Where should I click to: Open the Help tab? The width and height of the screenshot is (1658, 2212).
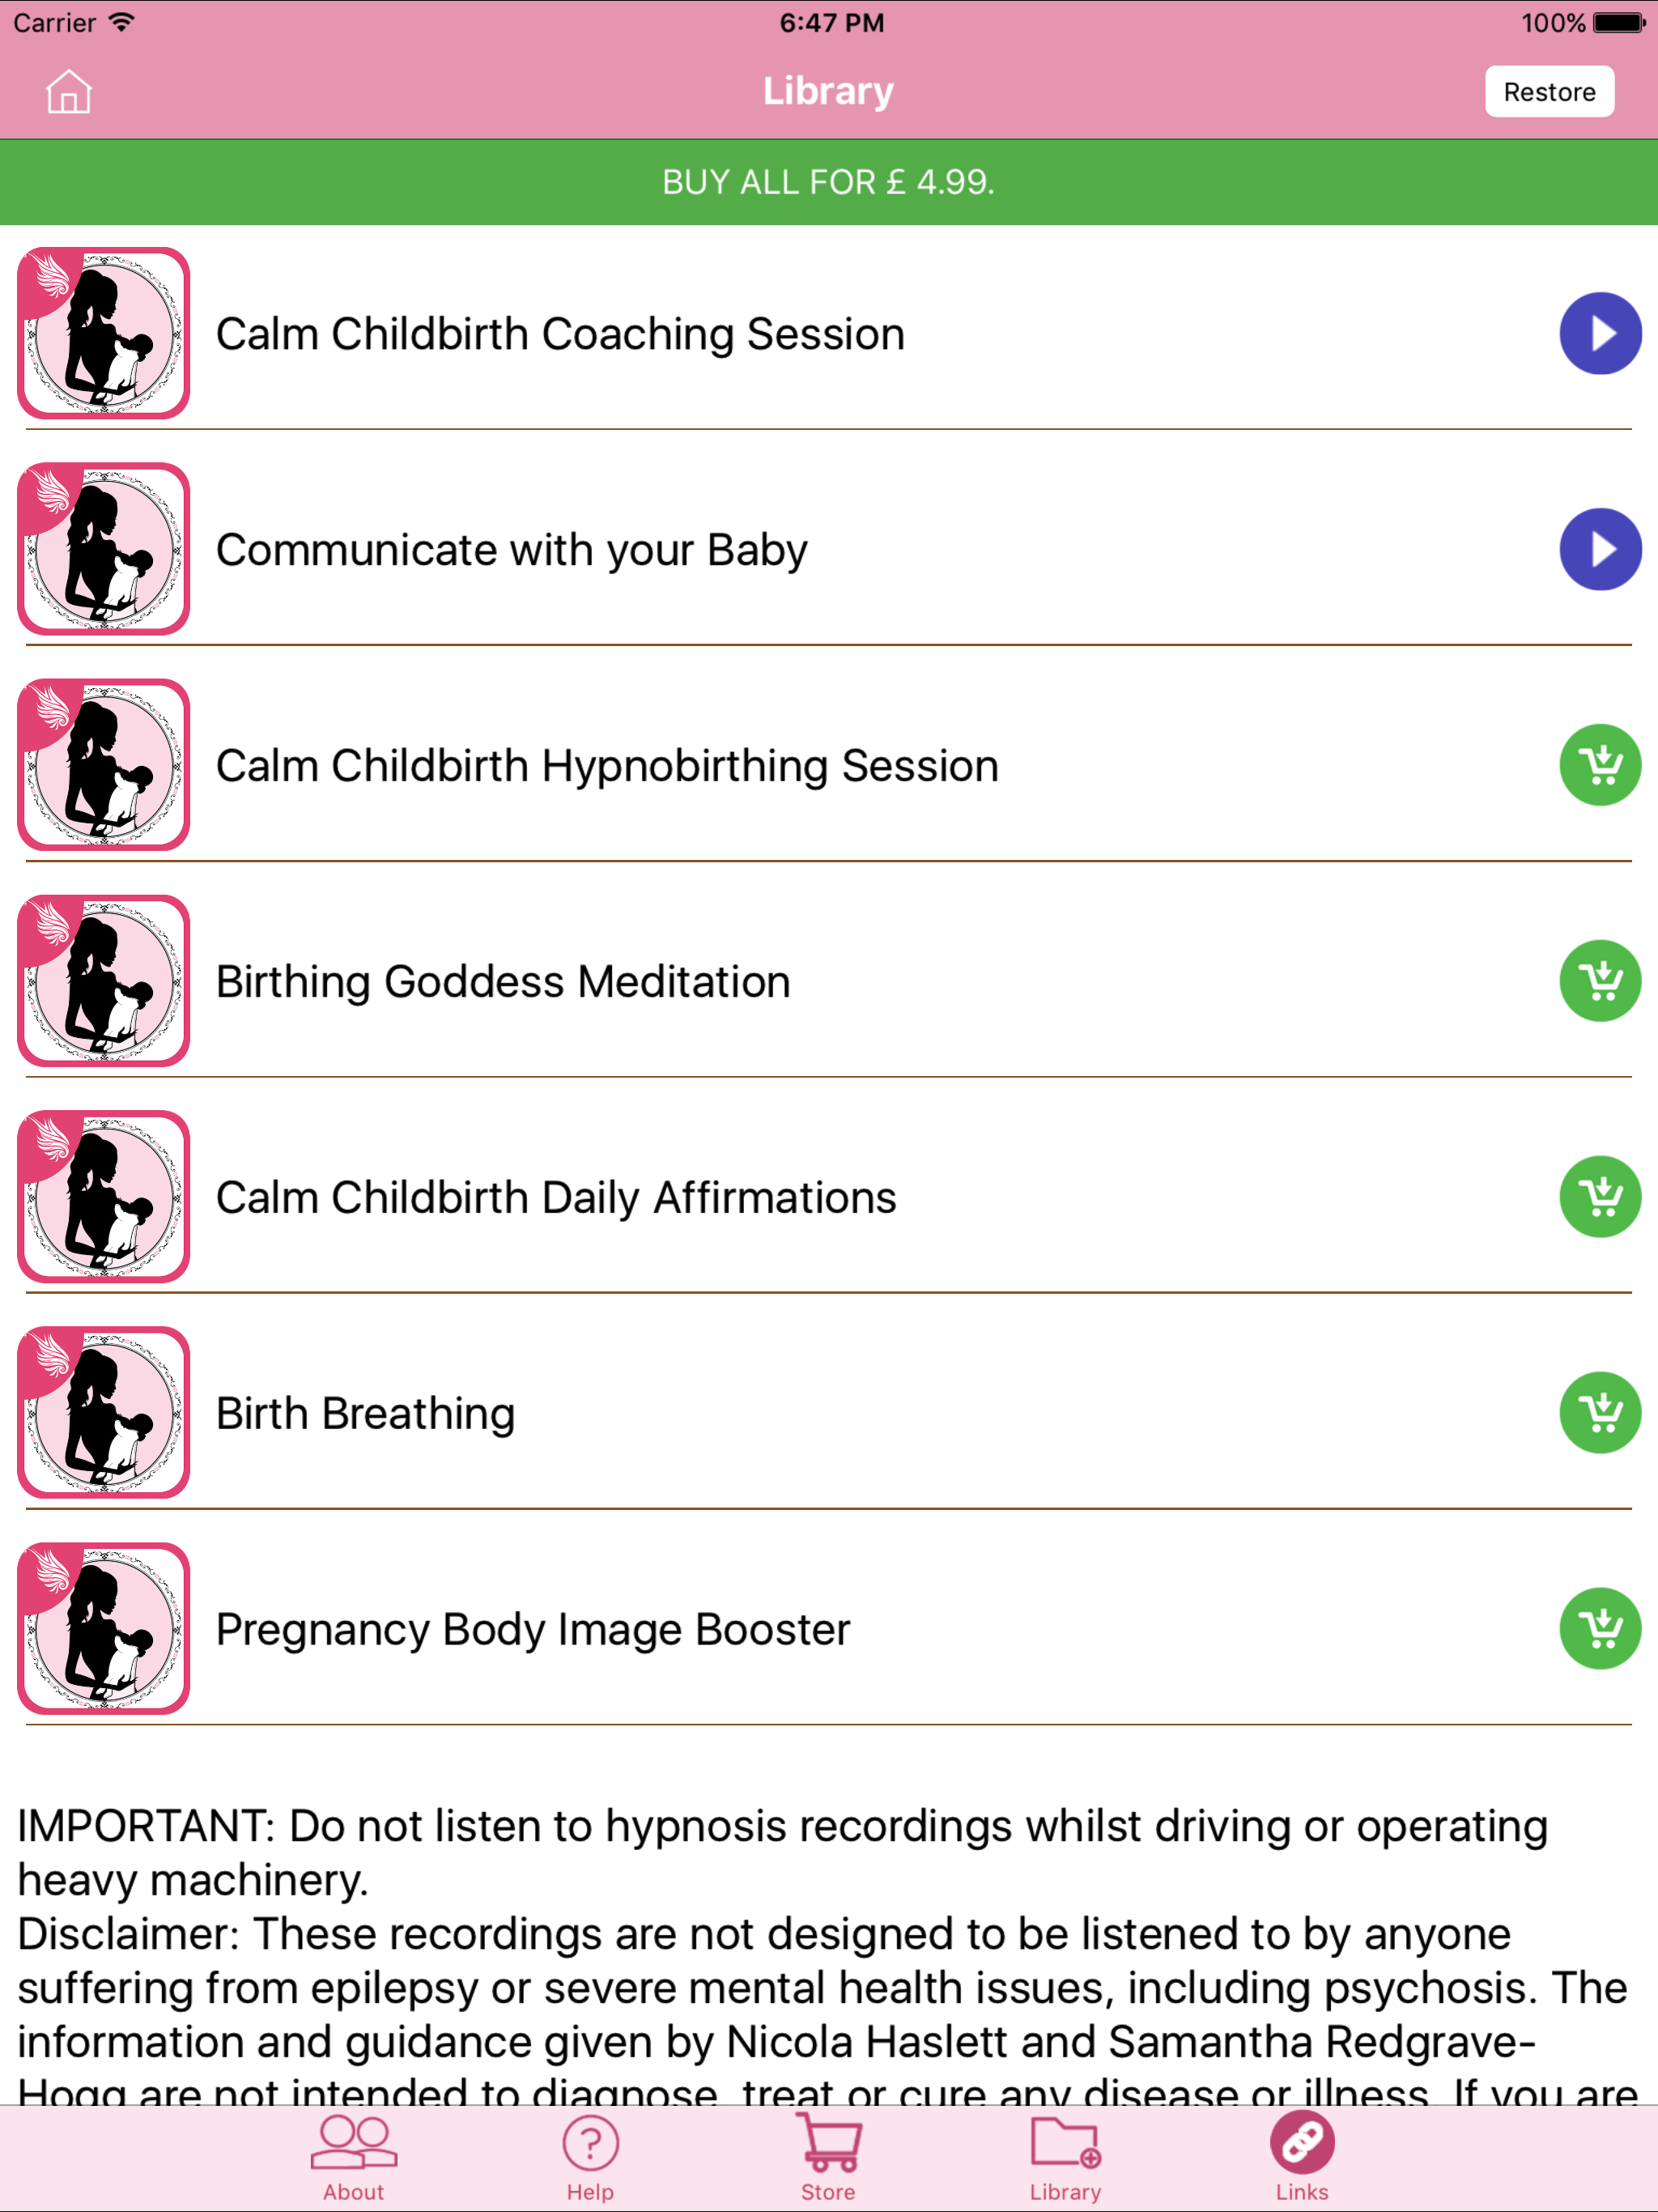[591, 2158]
